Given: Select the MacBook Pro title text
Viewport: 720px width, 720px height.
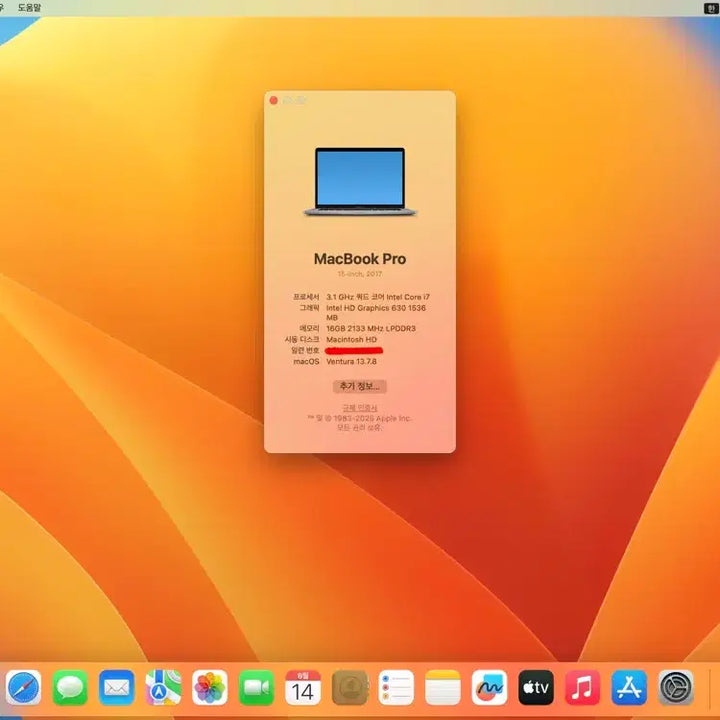Looking at the screenshot, I should [360, 259].
